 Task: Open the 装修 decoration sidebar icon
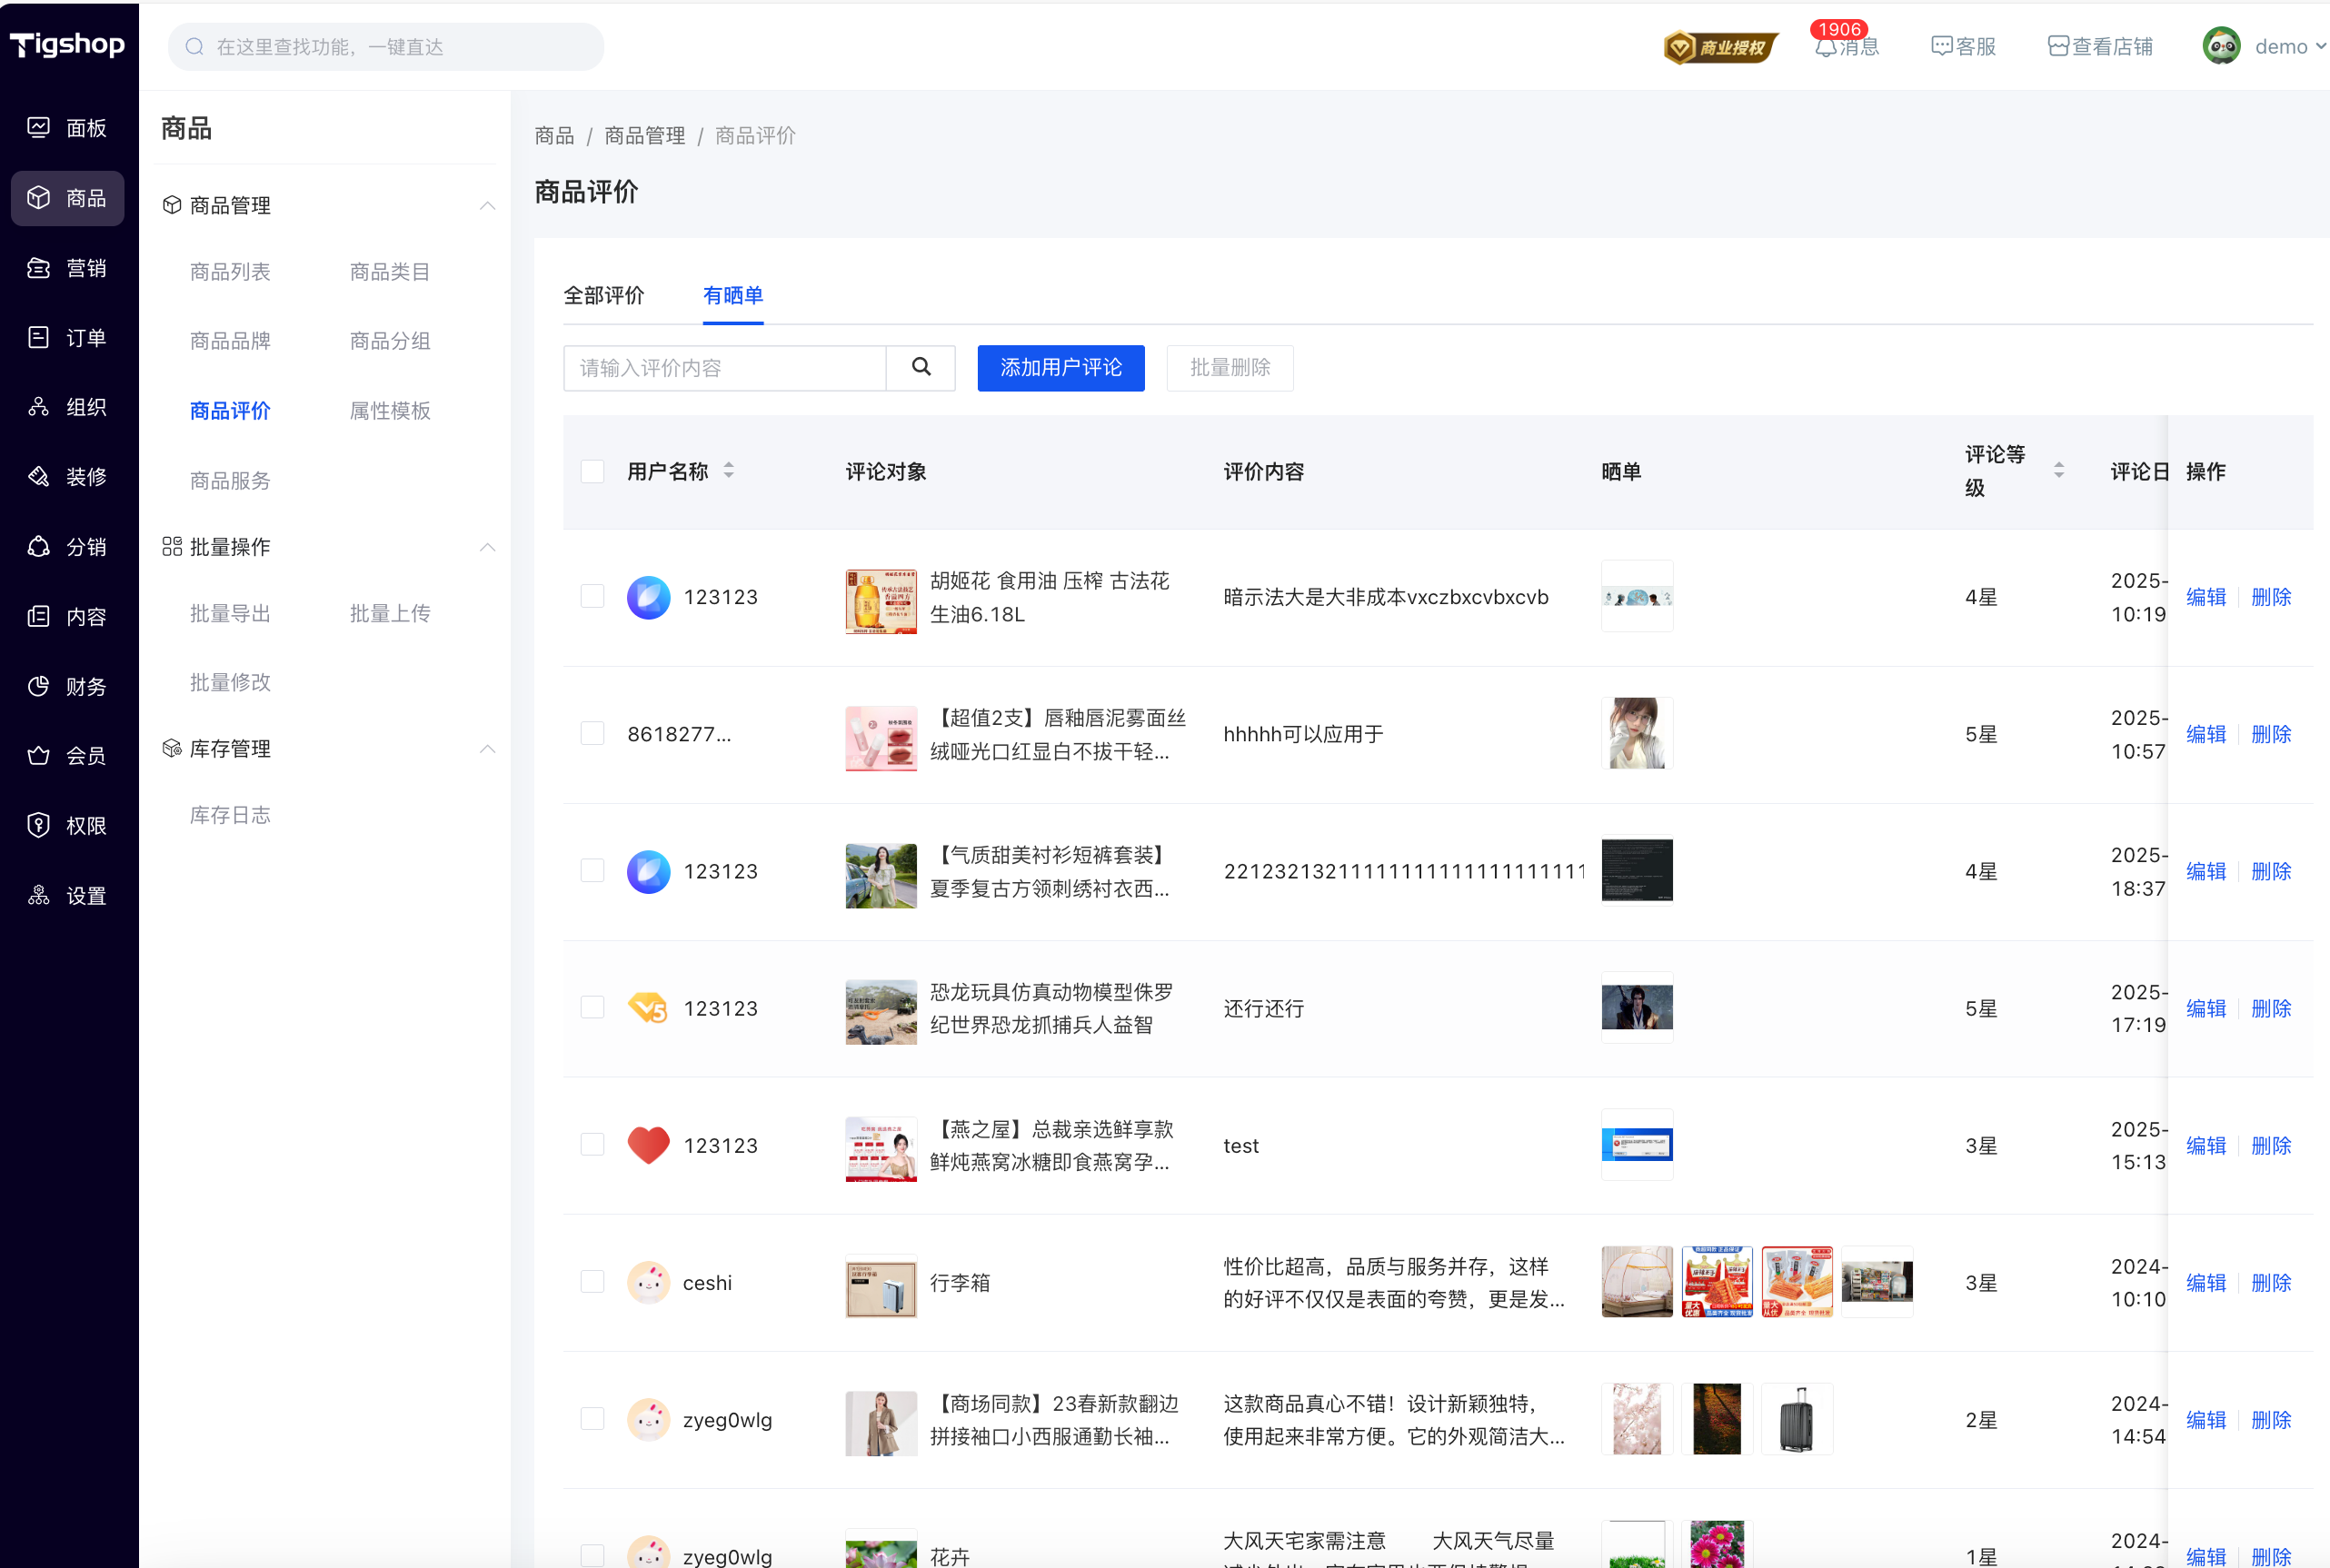click(39, 477)
